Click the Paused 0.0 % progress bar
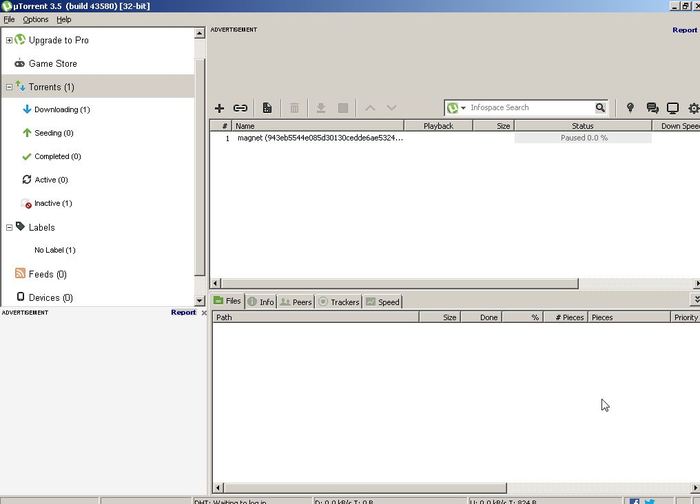 point(583,138)
